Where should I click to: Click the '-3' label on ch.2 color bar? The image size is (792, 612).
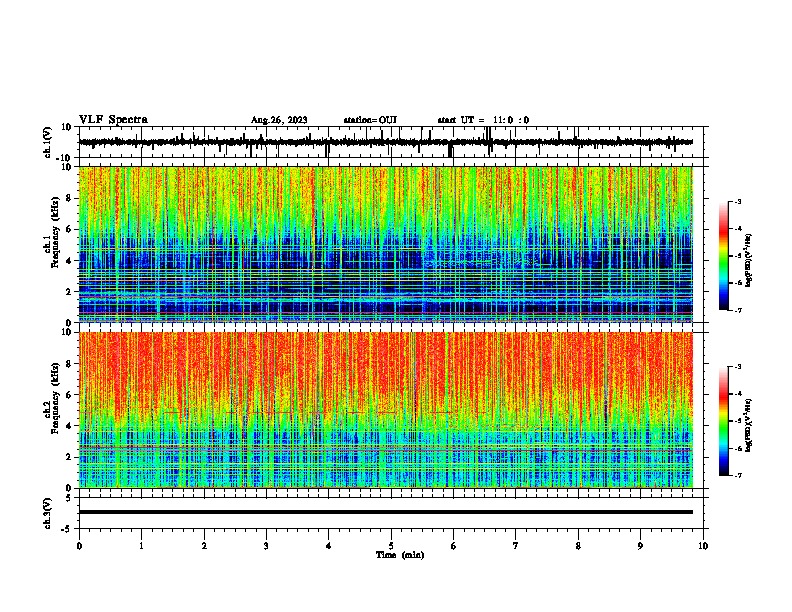(738, 367)
